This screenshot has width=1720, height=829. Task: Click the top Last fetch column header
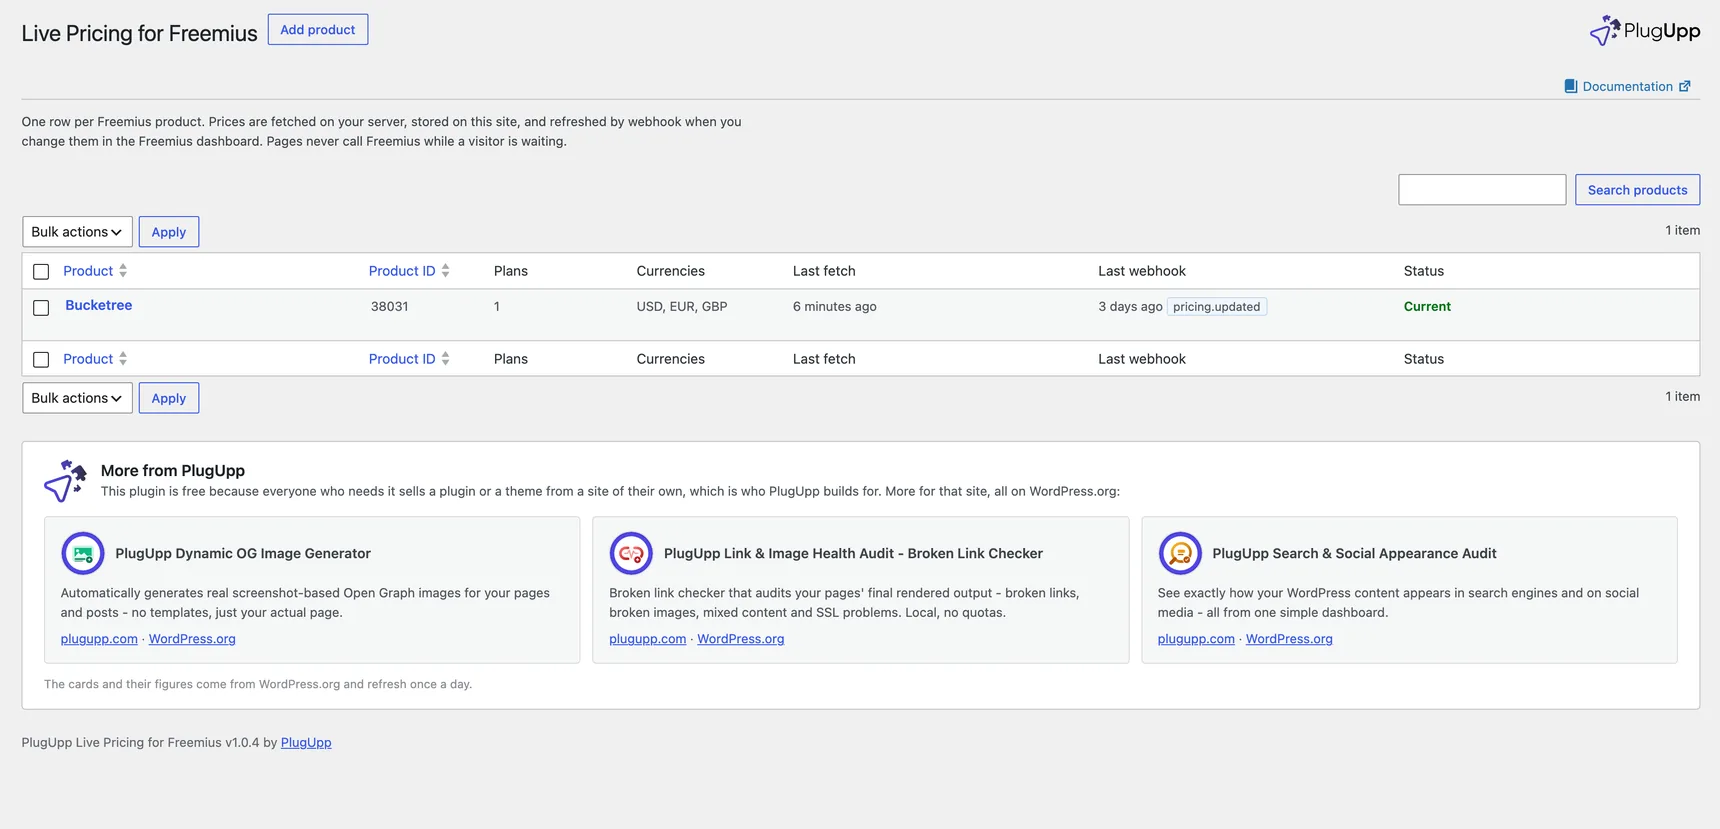pyautogui.click(x=824, y=271)
